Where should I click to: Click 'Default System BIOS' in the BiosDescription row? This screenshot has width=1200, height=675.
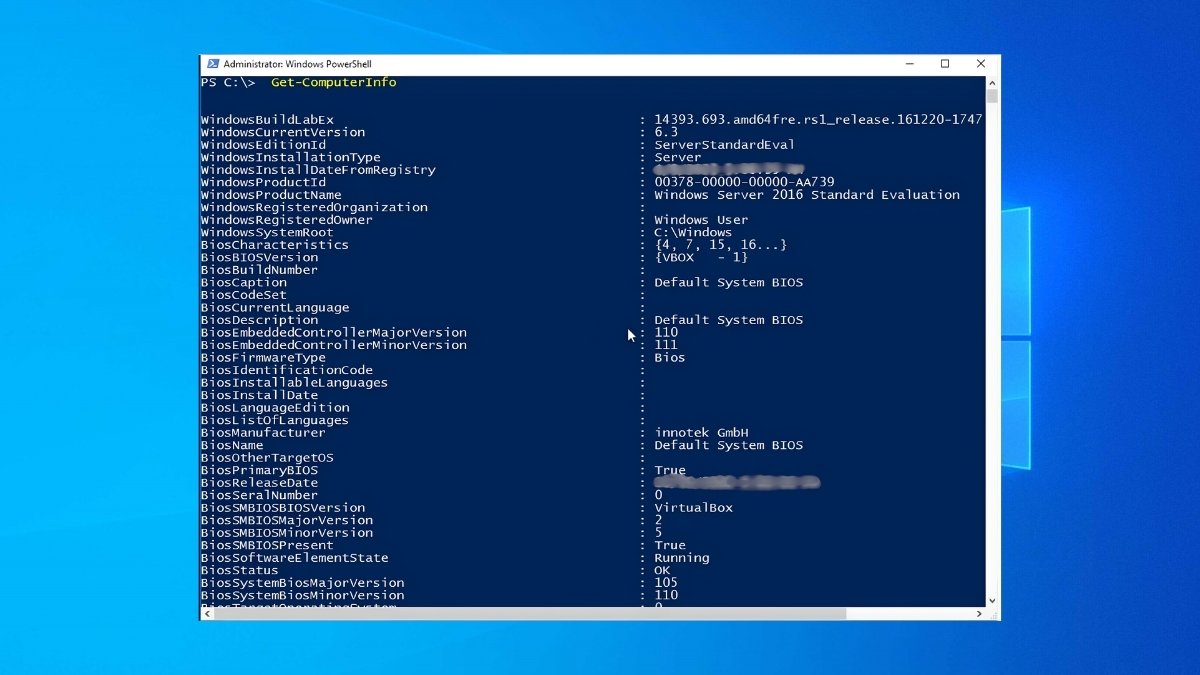(729, 320)
